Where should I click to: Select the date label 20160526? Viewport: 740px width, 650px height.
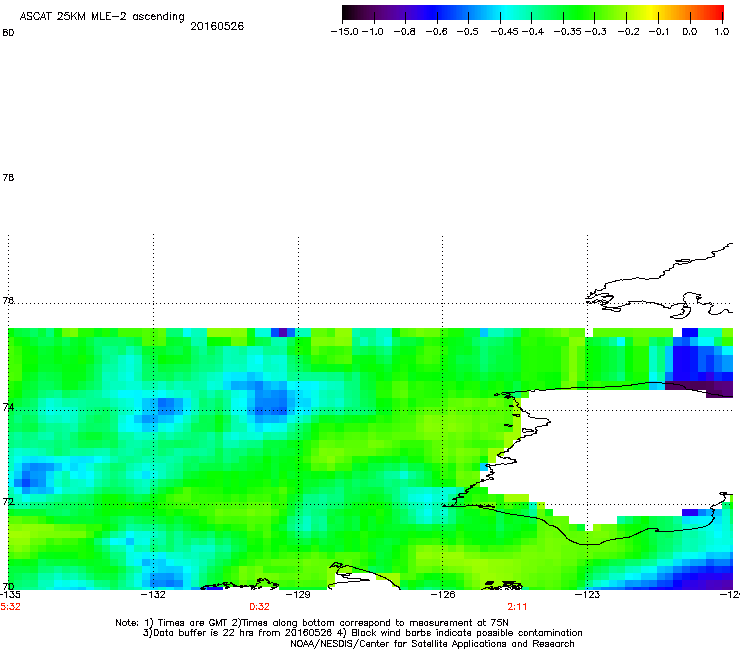click(217, 26)
